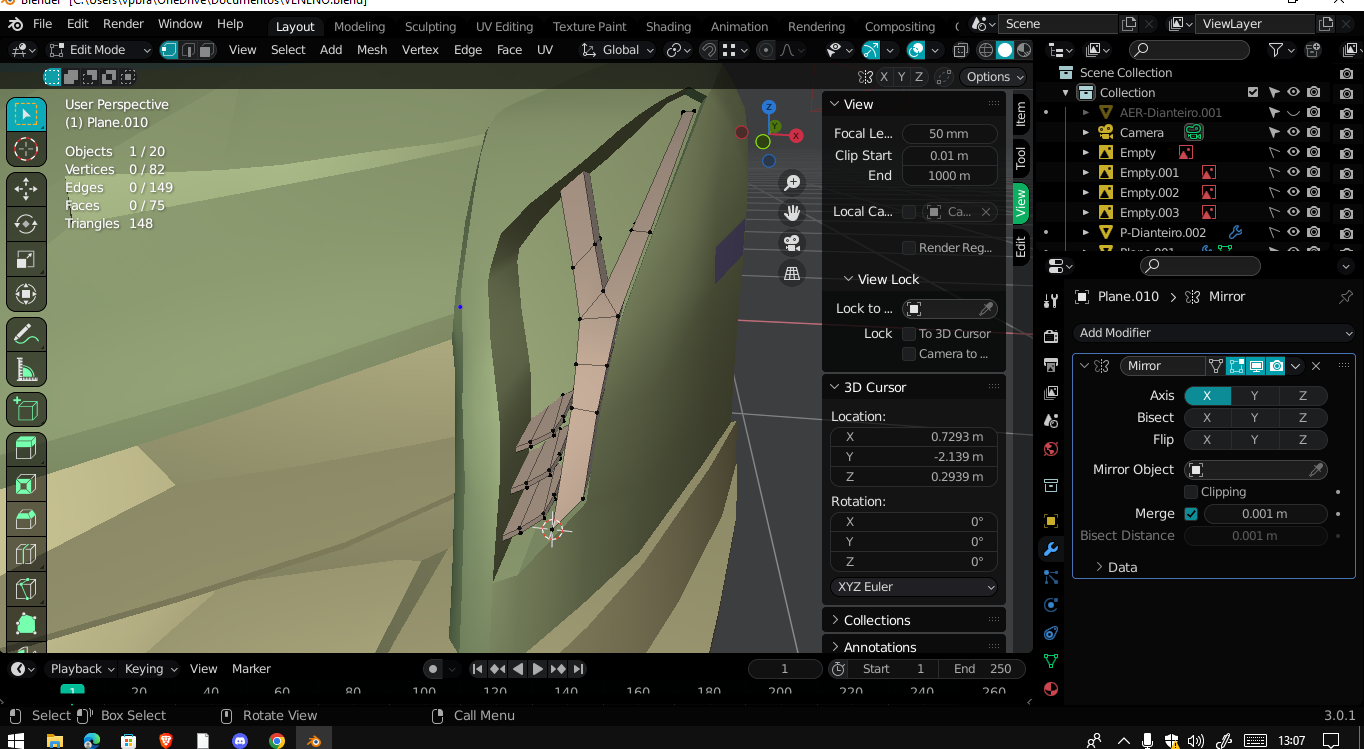Choose the Measure tool

tap(26, 369)
